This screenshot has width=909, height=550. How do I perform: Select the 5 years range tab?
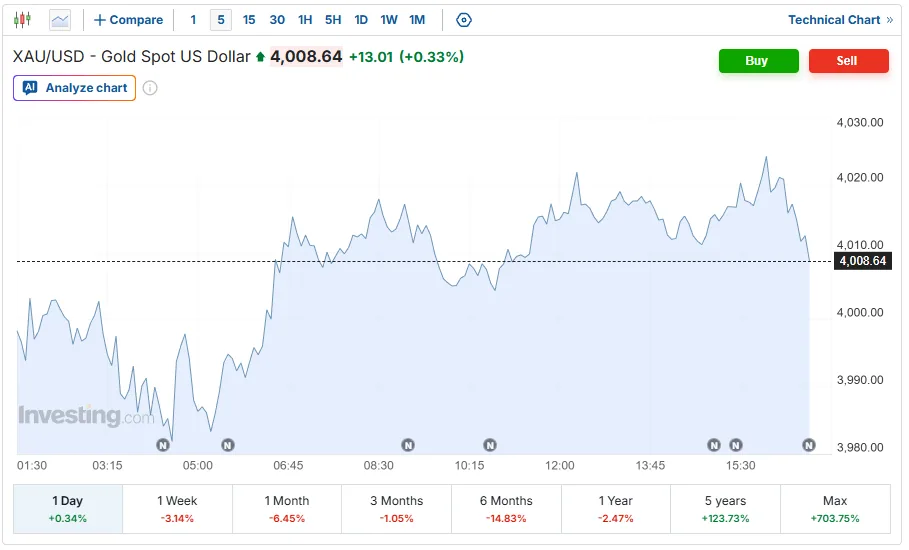(x=725, y=509)
